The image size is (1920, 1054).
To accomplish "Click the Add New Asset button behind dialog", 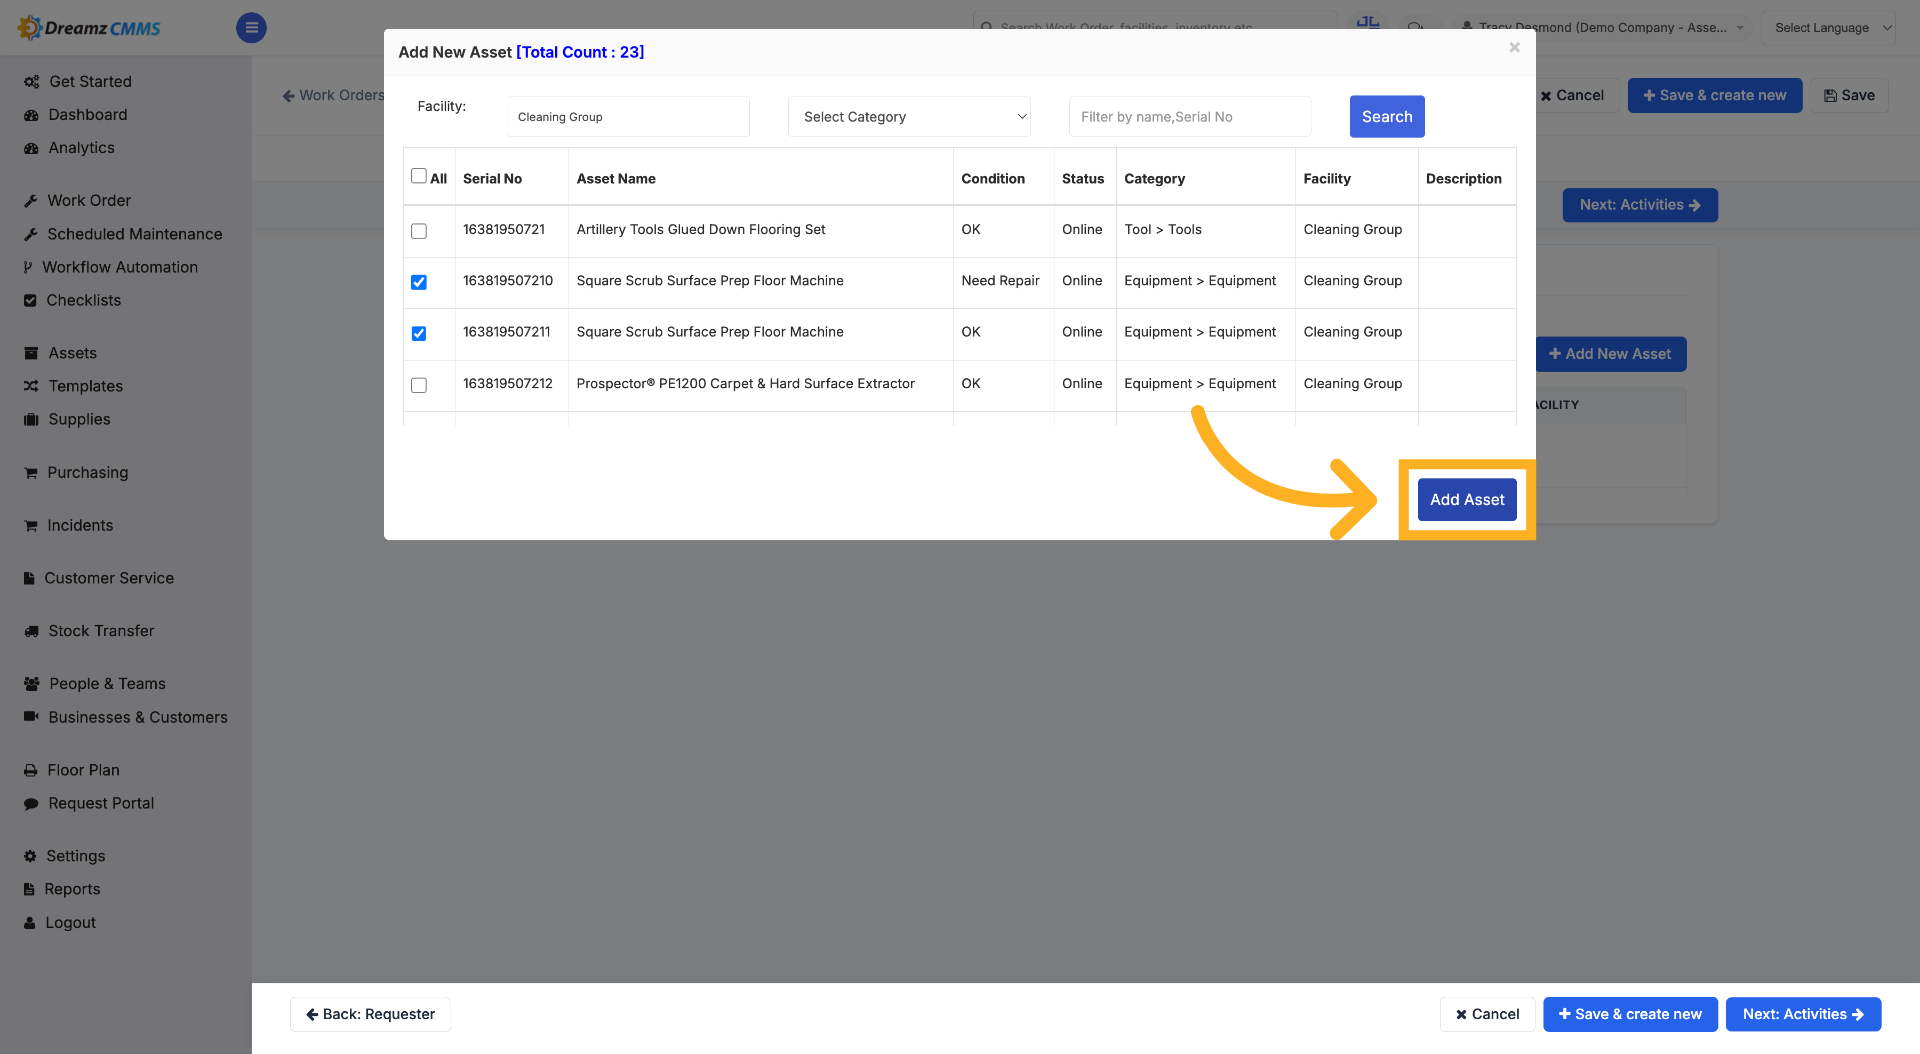I will pyautogui.click(x=1610, y=354).
